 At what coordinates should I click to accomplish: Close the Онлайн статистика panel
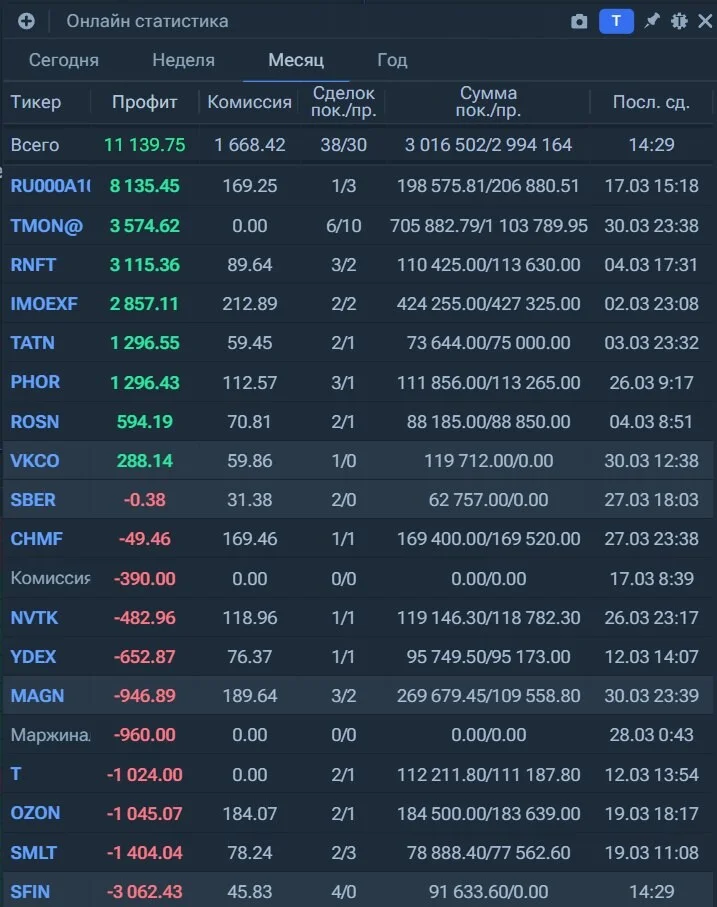(x=705, y=21)
